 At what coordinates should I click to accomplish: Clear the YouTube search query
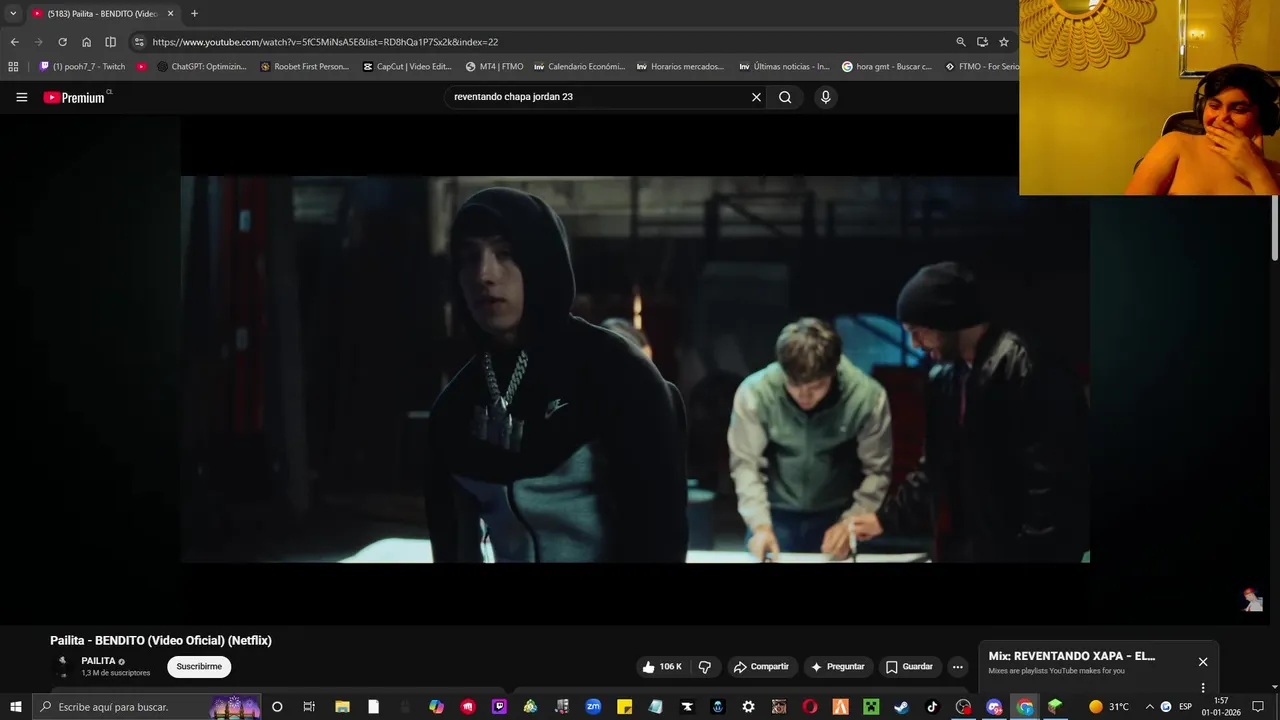point(756,97)
